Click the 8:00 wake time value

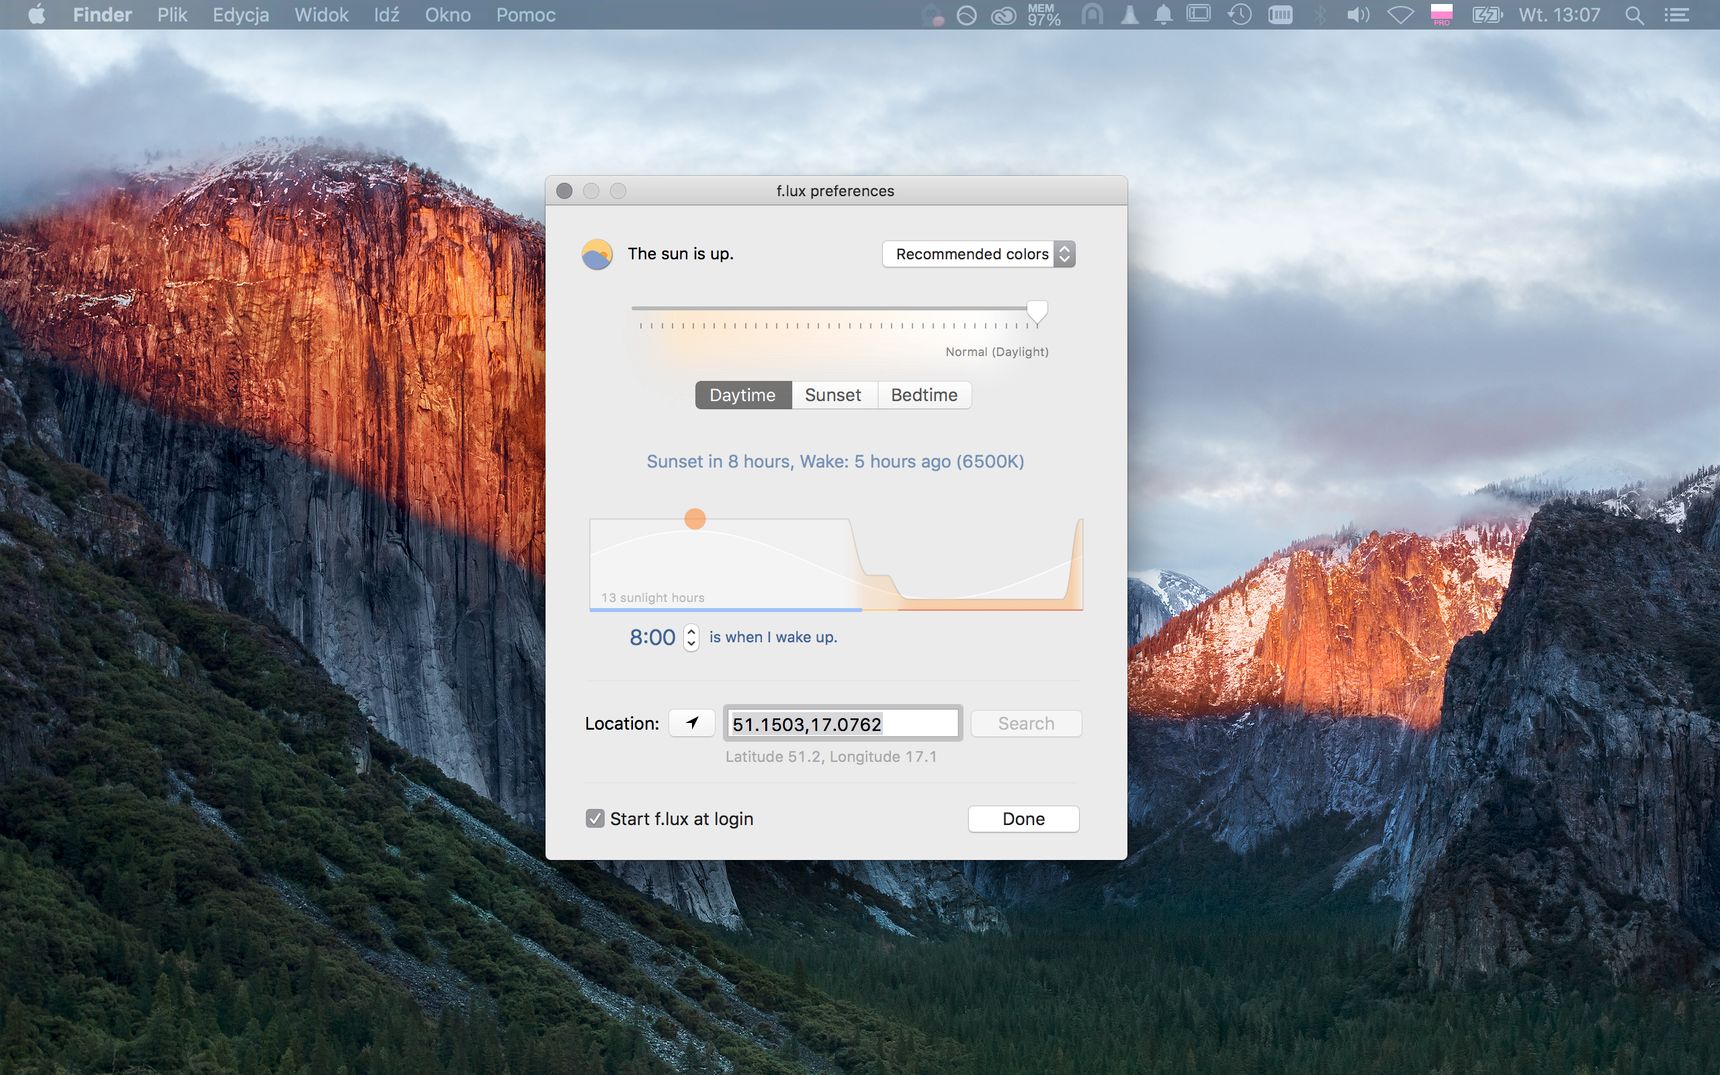652,637
